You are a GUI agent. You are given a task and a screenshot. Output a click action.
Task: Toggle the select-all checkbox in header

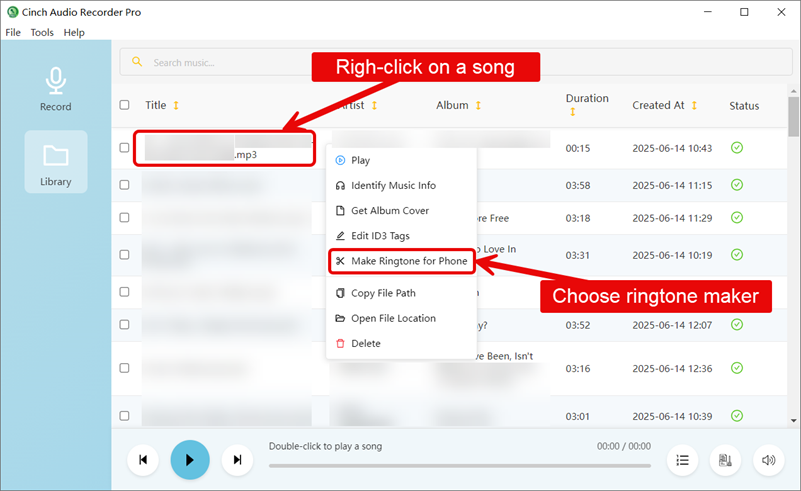coord(124,105)
